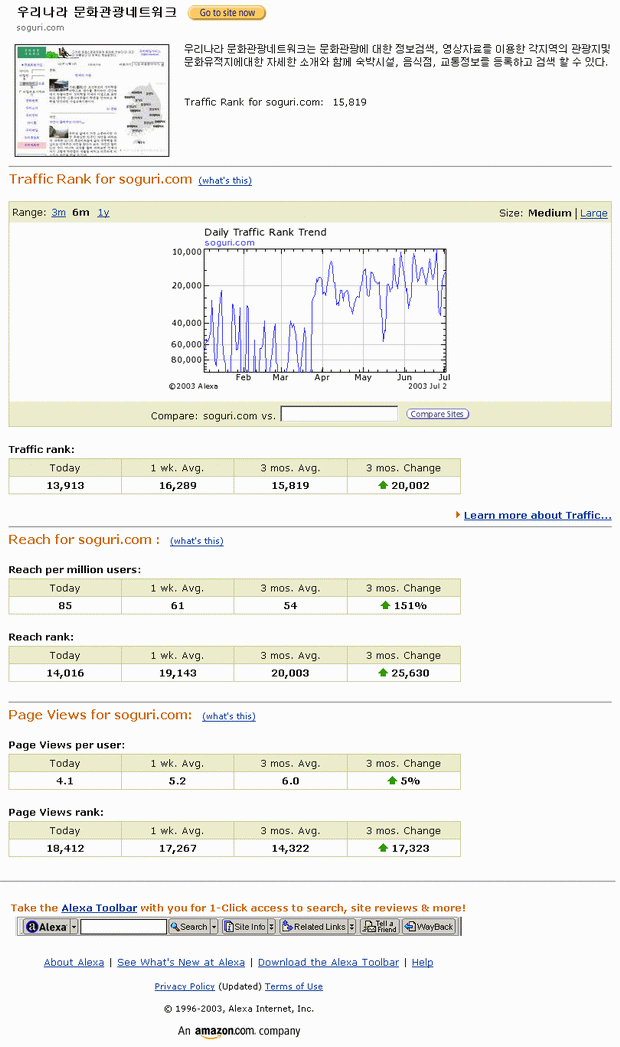Open the what's this link beside Page Views
This screenshot has height=1047, width=620.
click(x=229, y=716)
